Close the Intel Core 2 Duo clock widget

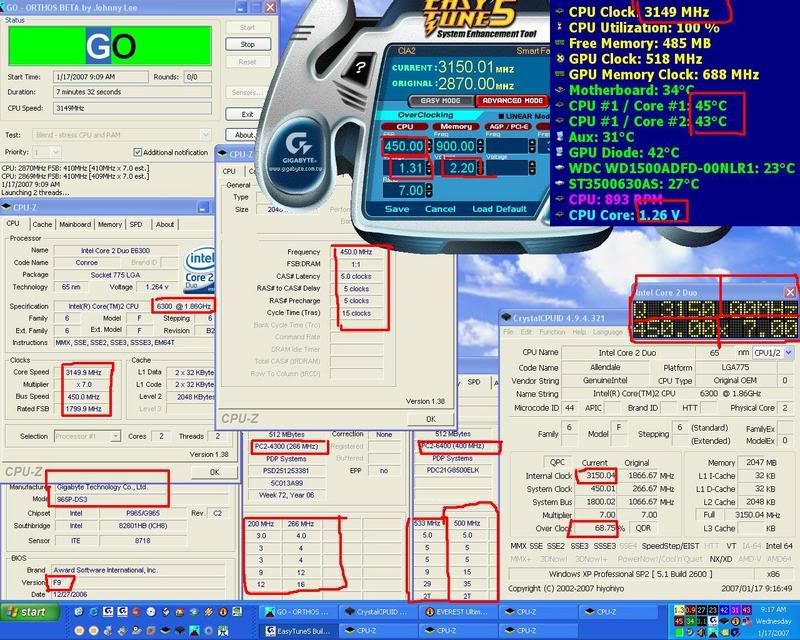[x=790, y=292]
